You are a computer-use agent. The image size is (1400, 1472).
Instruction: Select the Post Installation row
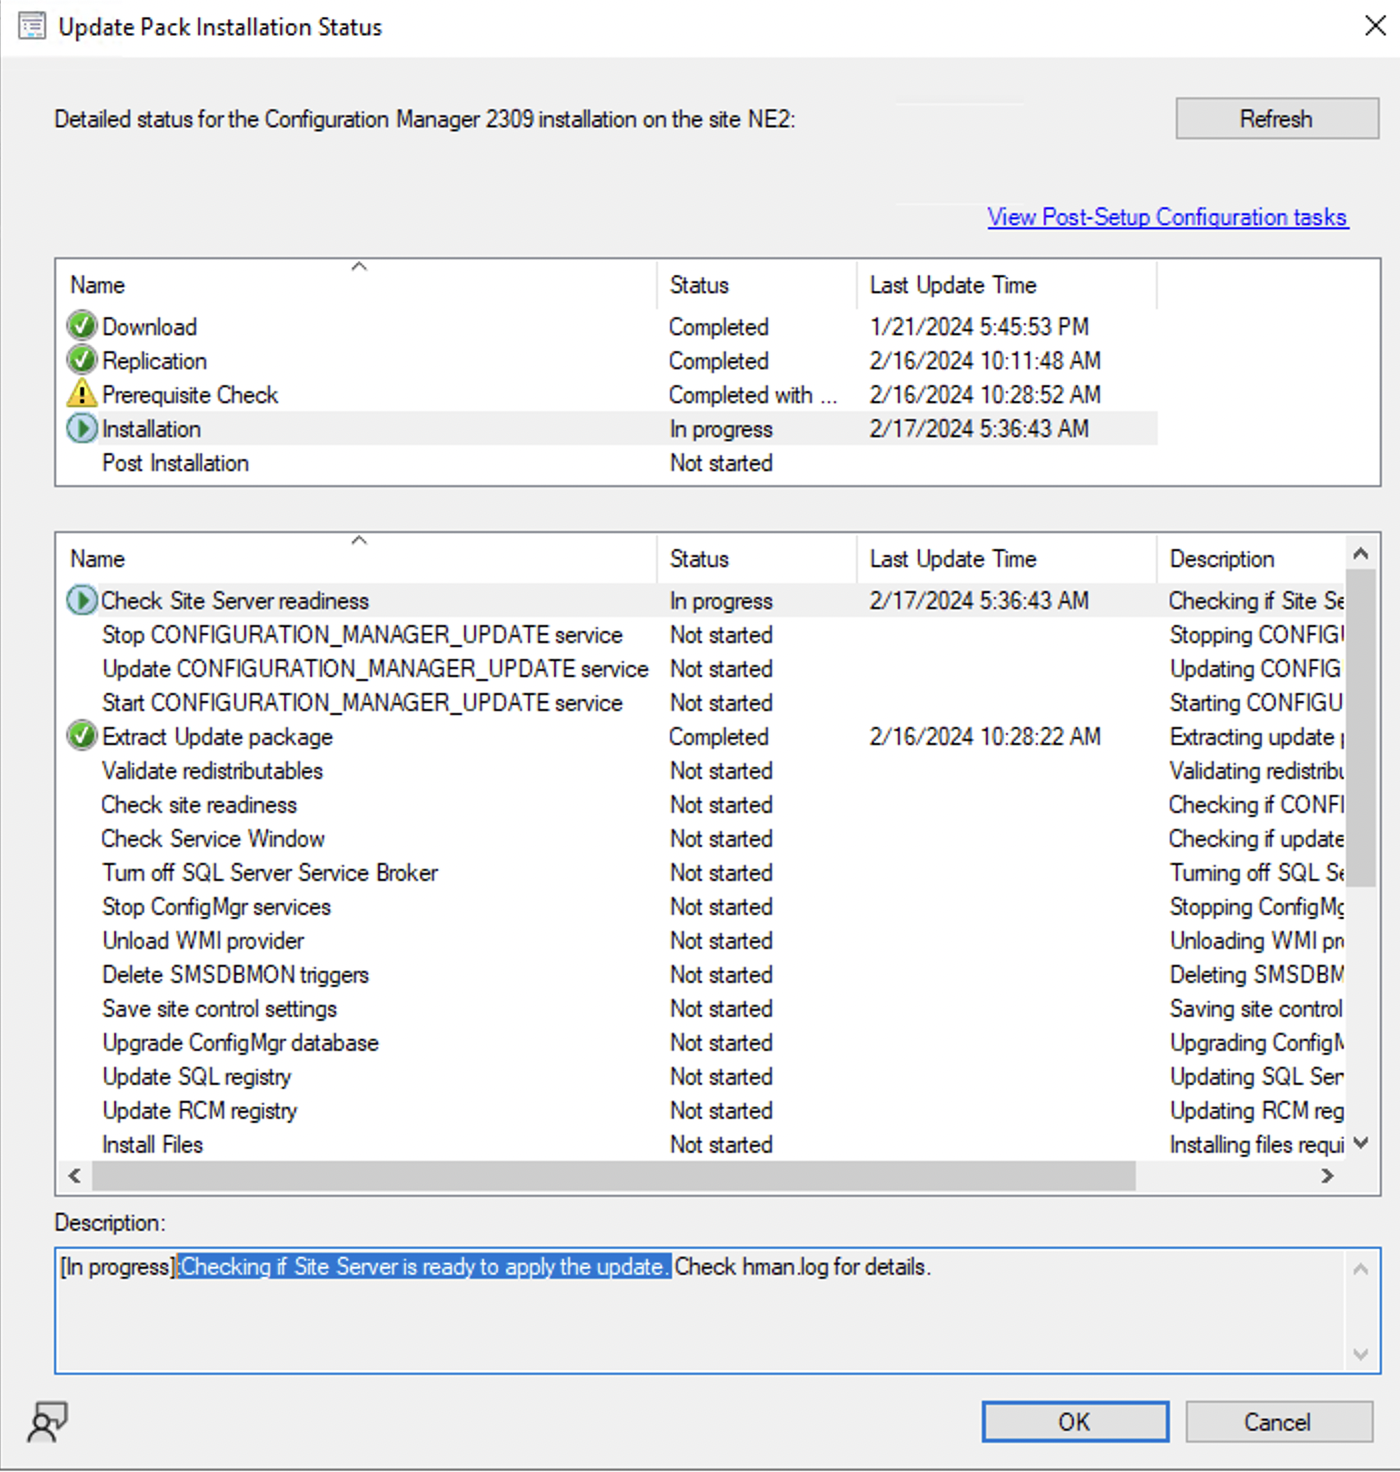pyautogui.click(x=606, y=463)
